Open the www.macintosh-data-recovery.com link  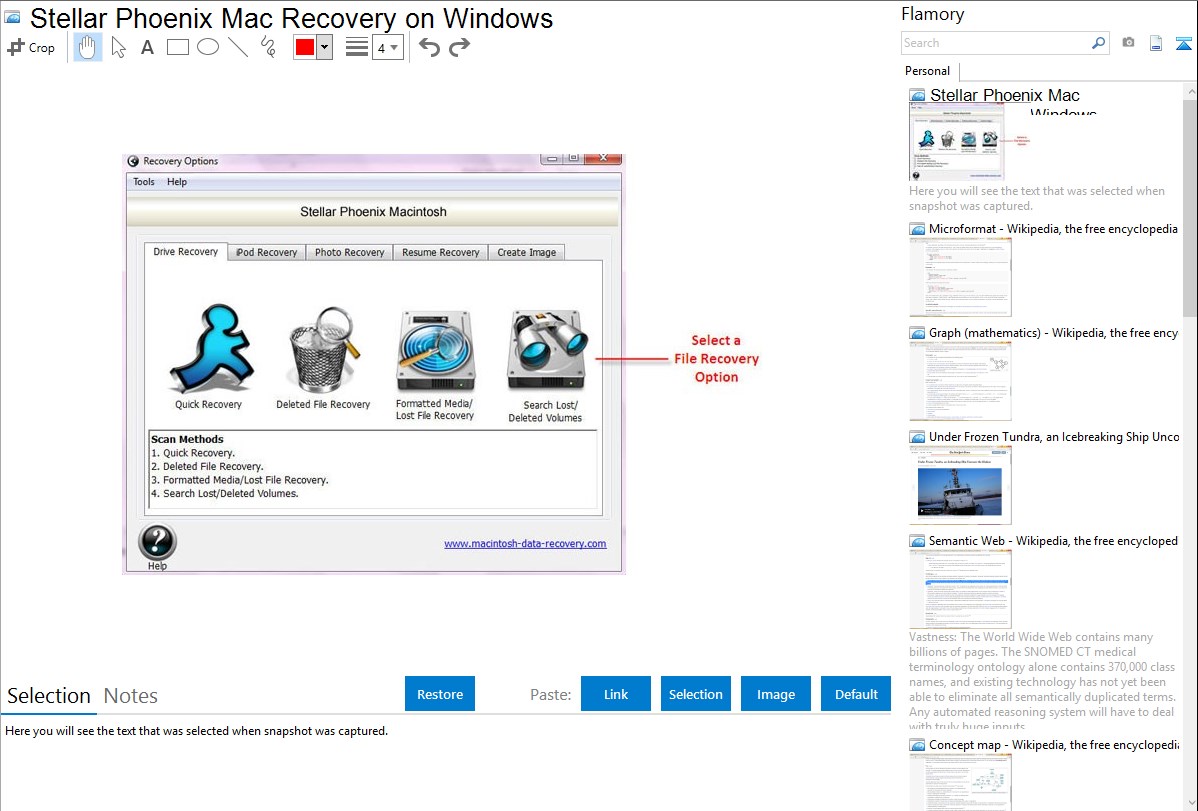[526, 543]
